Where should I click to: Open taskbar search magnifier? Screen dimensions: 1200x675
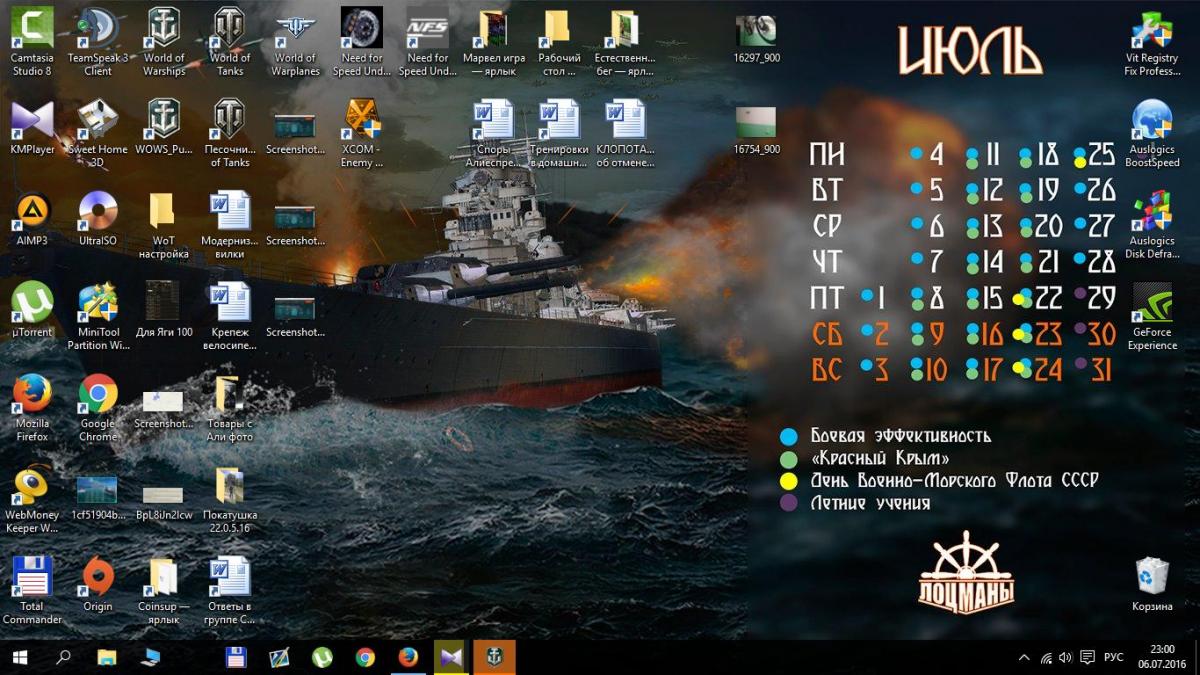pyautogui.click(x=63, y=657)
